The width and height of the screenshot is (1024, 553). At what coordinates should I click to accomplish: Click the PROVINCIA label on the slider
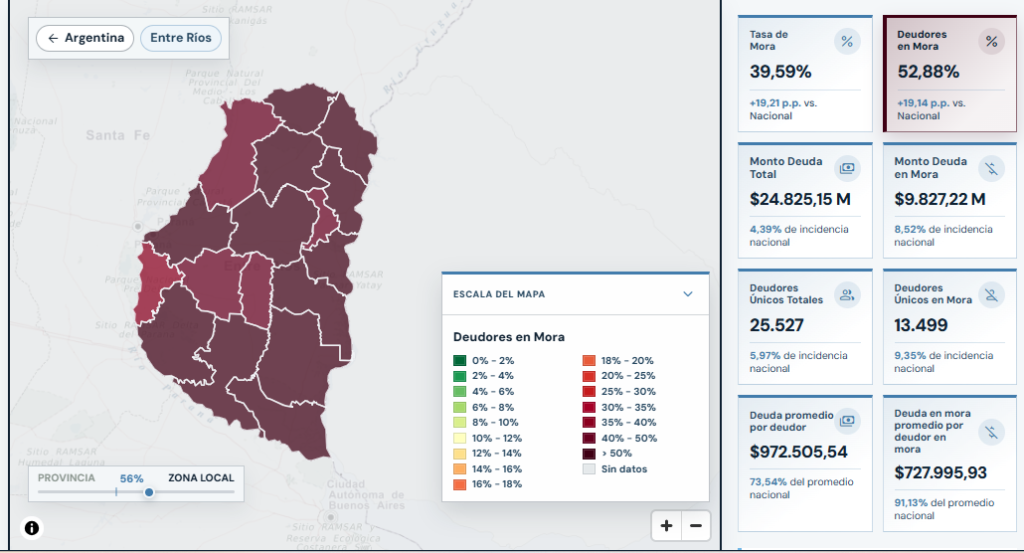[66, 478]
